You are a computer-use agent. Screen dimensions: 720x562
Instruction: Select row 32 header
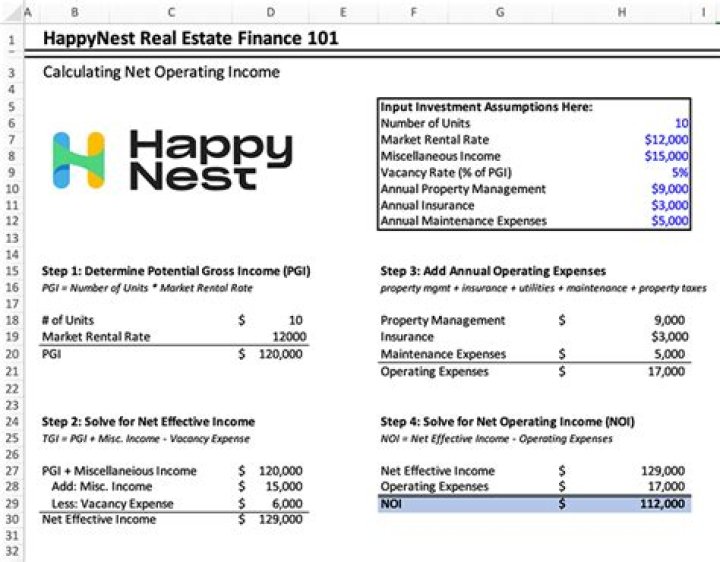11,551
